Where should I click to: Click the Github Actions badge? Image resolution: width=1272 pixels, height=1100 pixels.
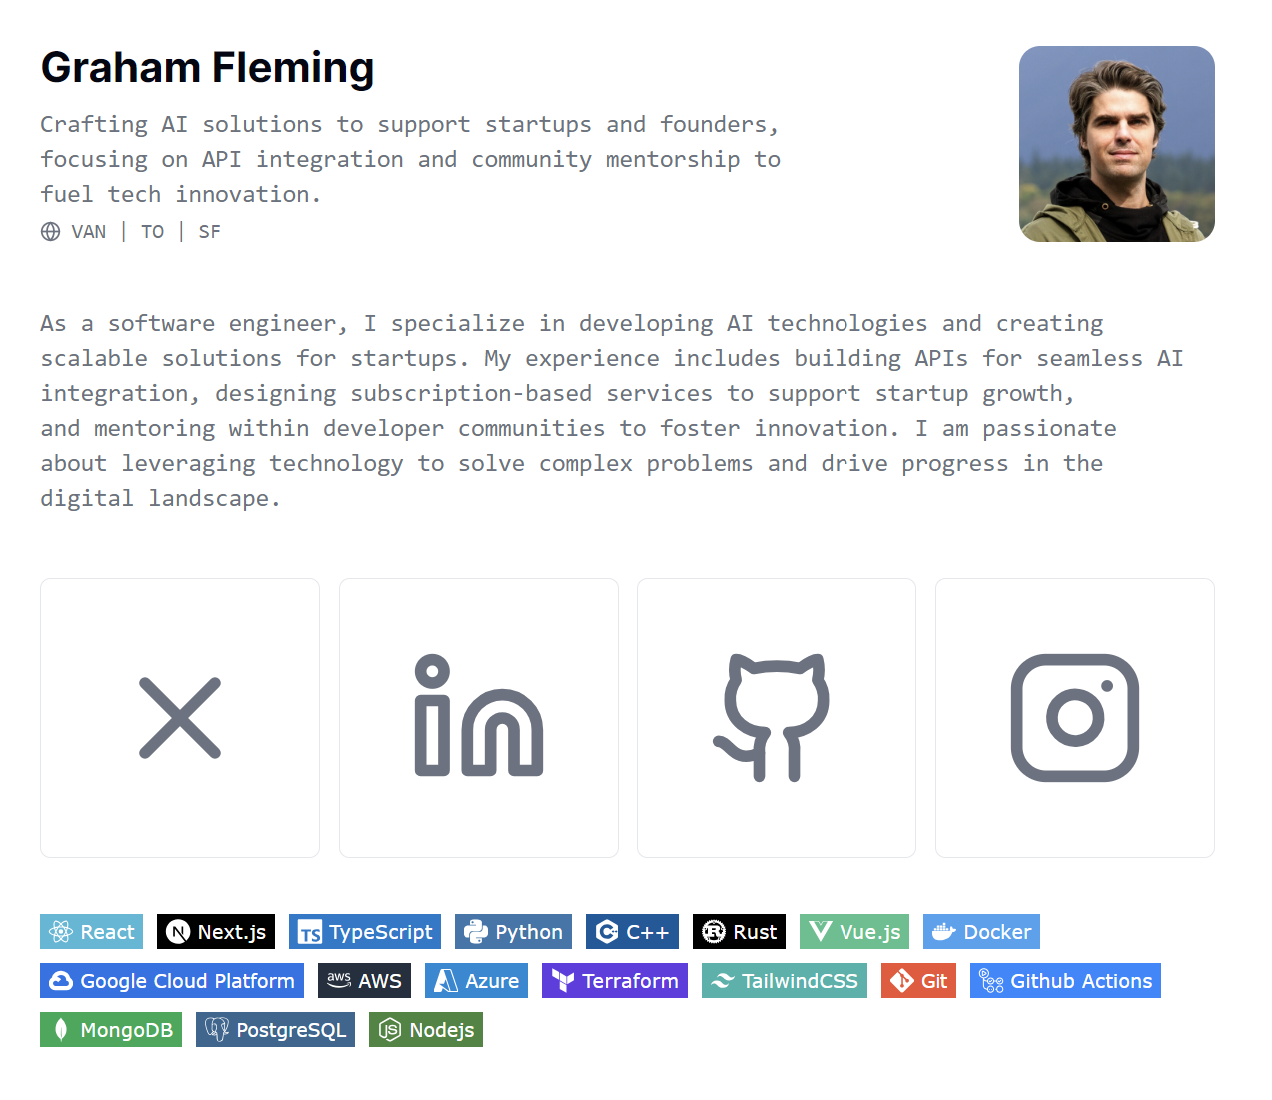pos(1065,981)
